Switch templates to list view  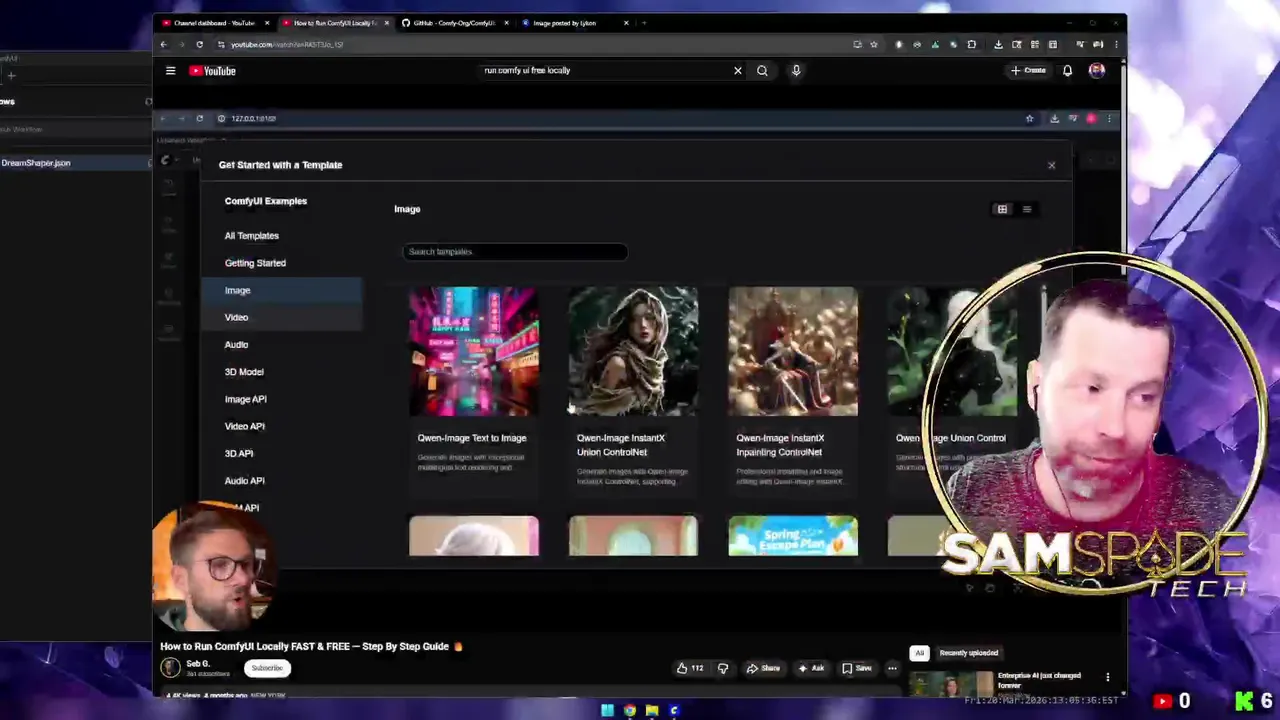tap(1026, 209)
